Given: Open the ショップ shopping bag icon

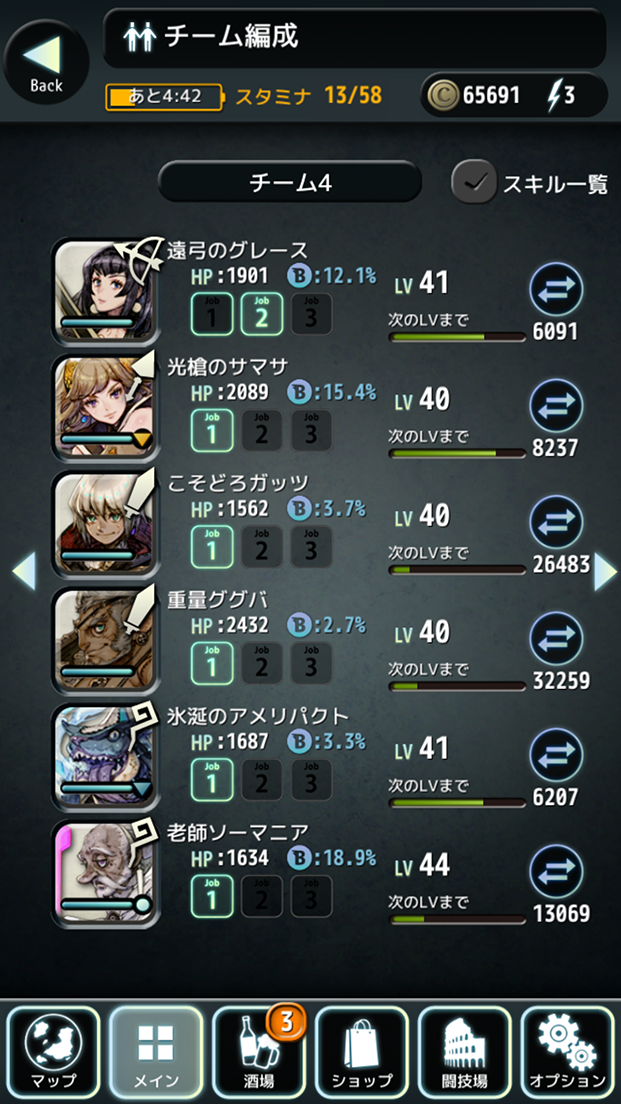Looking at the screenshot, I should [362, 1051].
